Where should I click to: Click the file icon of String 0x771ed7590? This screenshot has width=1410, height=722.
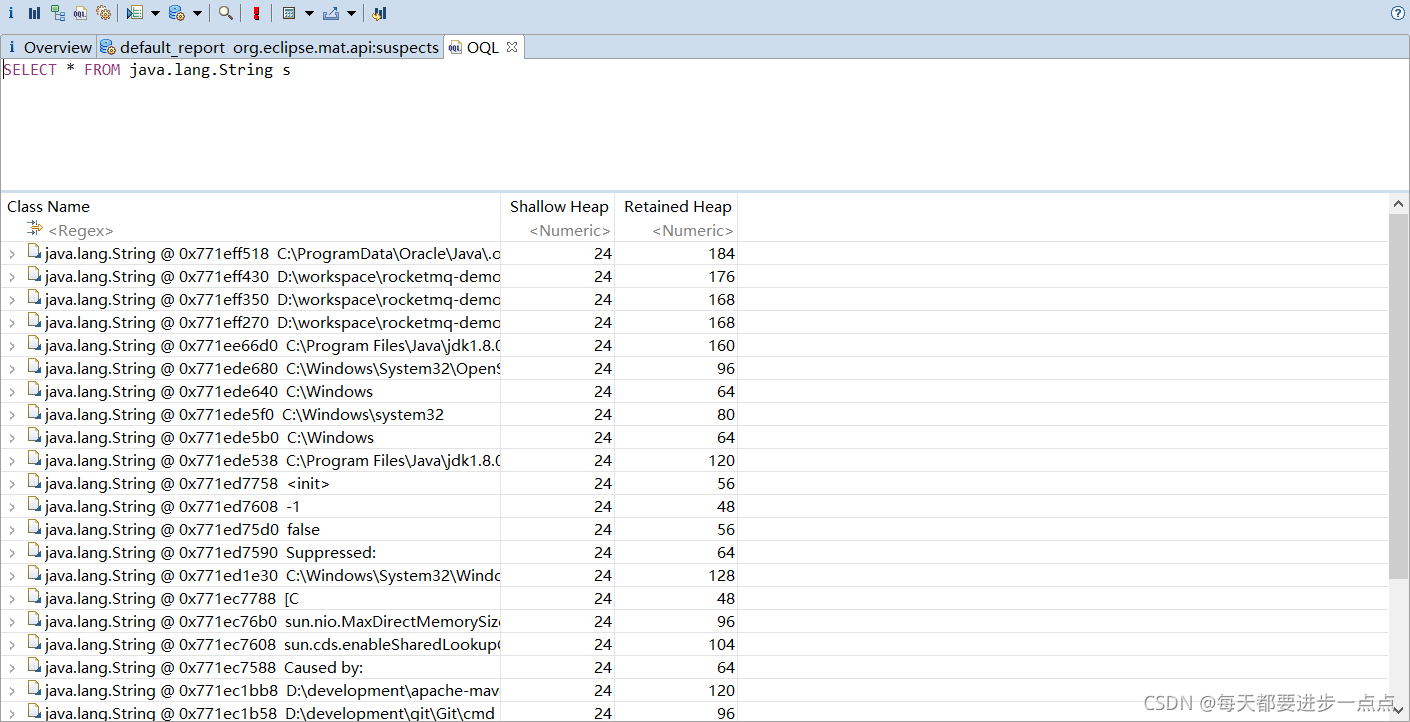click(x=34, y=551)
